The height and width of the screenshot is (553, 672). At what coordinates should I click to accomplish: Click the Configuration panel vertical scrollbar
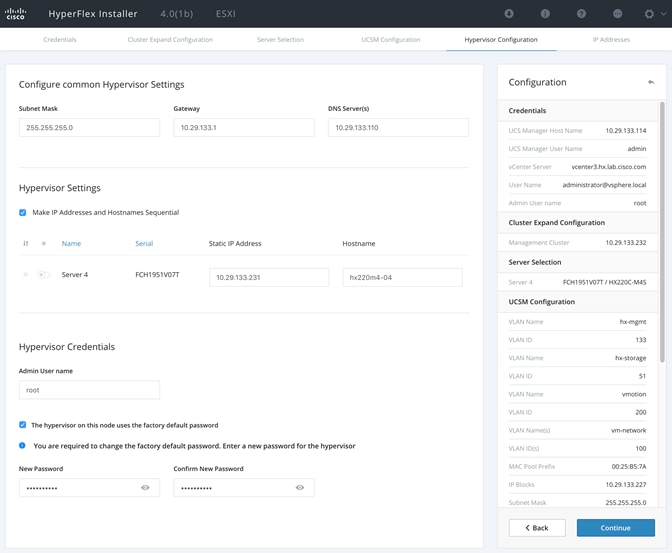pos(662,231)
